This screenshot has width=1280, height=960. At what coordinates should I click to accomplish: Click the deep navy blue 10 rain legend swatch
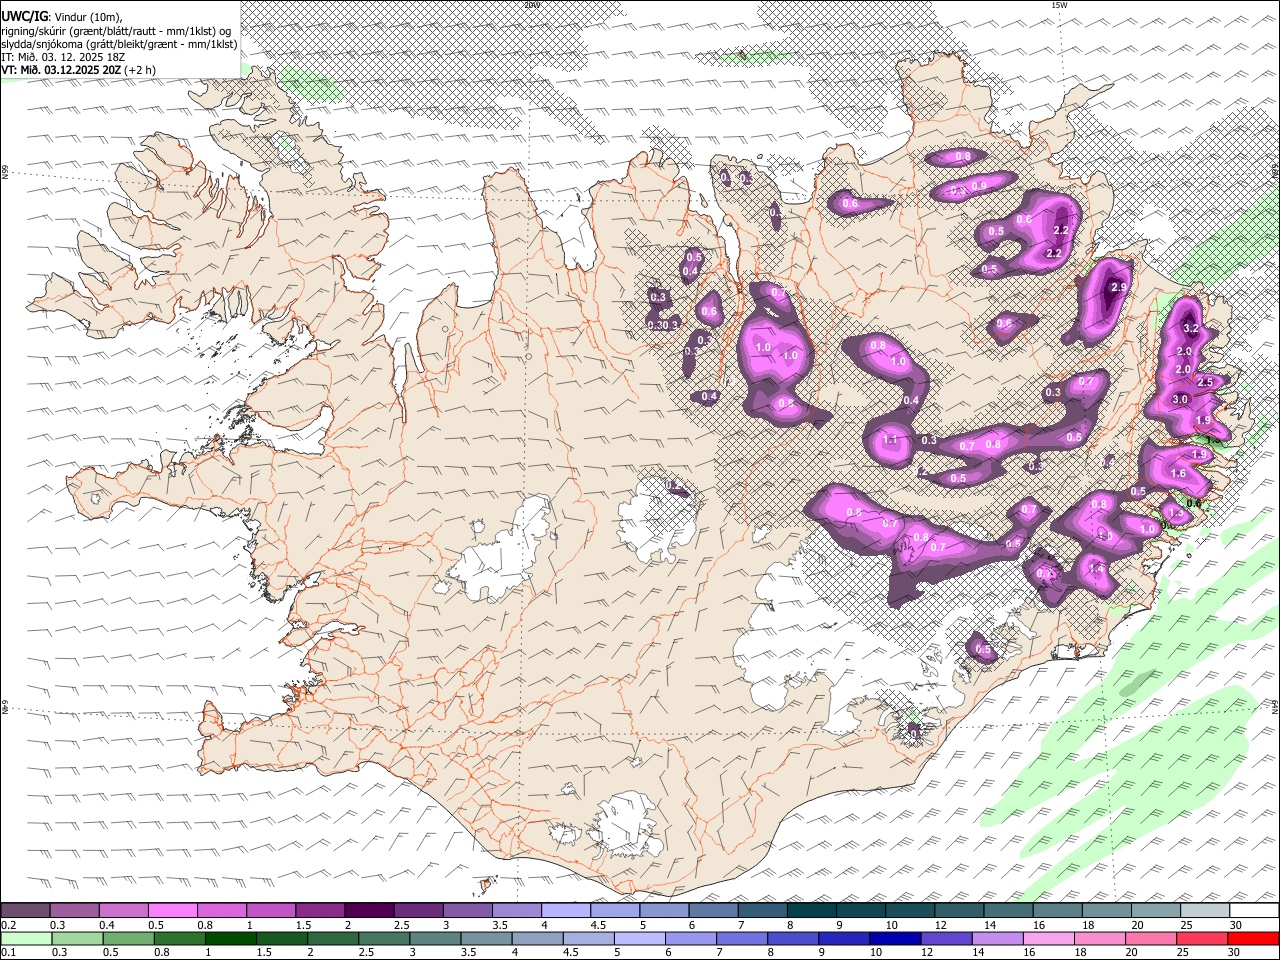coord(894,938)
